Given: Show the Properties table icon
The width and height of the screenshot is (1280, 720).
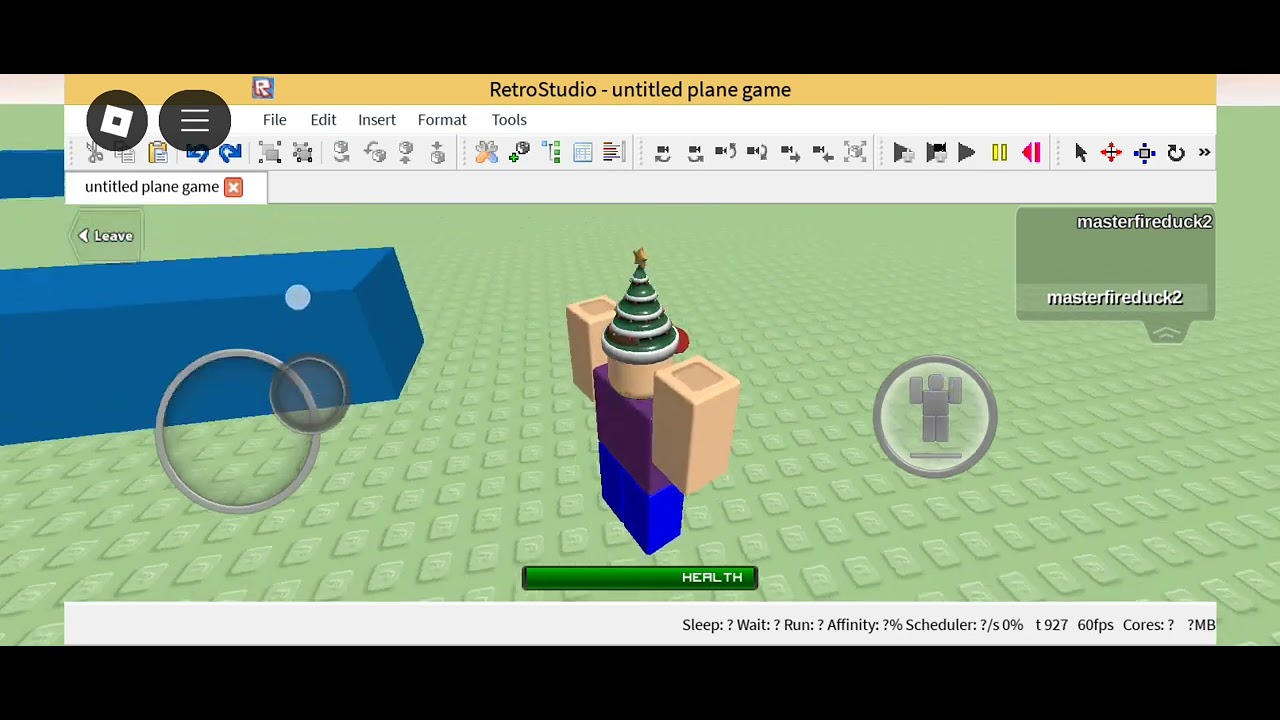Looking at the screenshot, I should click(583, 153).
